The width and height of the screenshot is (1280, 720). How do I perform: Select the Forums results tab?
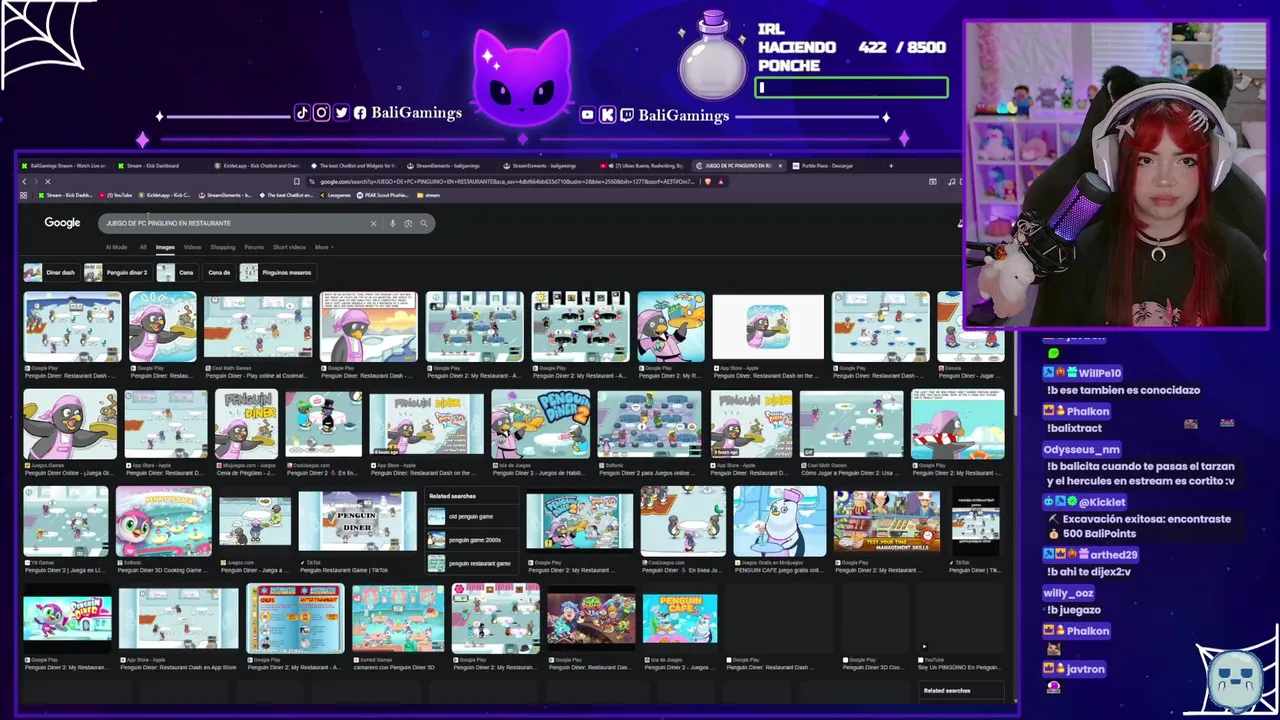pyautogui.click(x=254, y=247)
